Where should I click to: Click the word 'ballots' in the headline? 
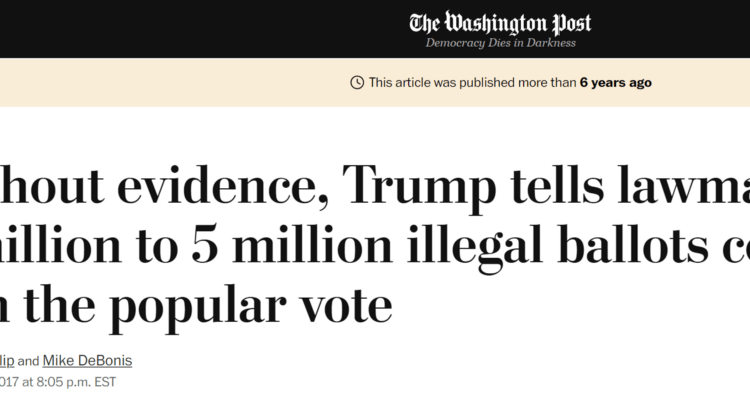pyautogui.click(x=633, y=244)
